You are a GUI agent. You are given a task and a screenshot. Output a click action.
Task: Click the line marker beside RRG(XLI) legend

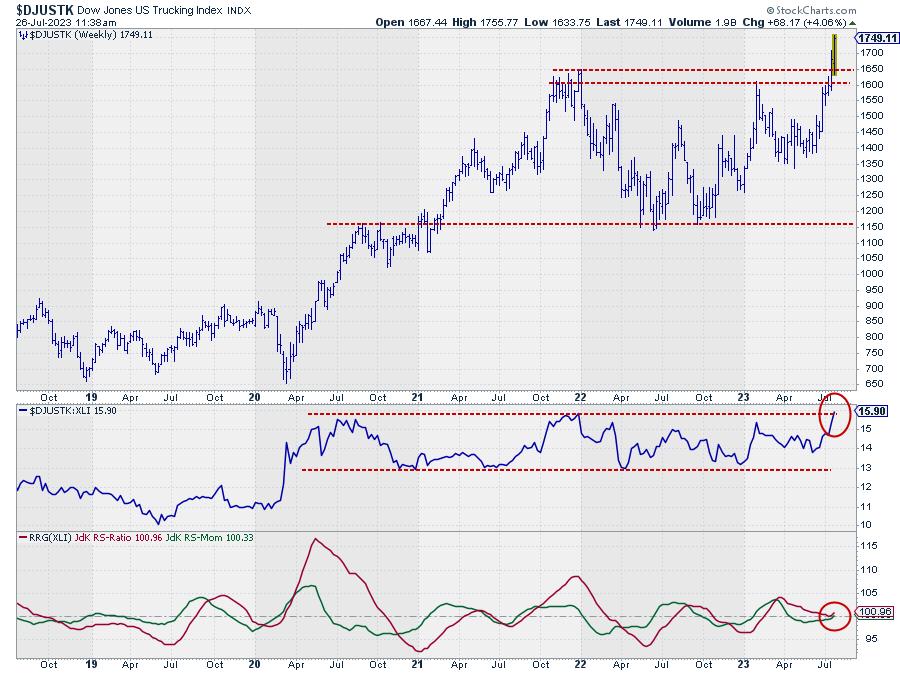tap(21, 539)
